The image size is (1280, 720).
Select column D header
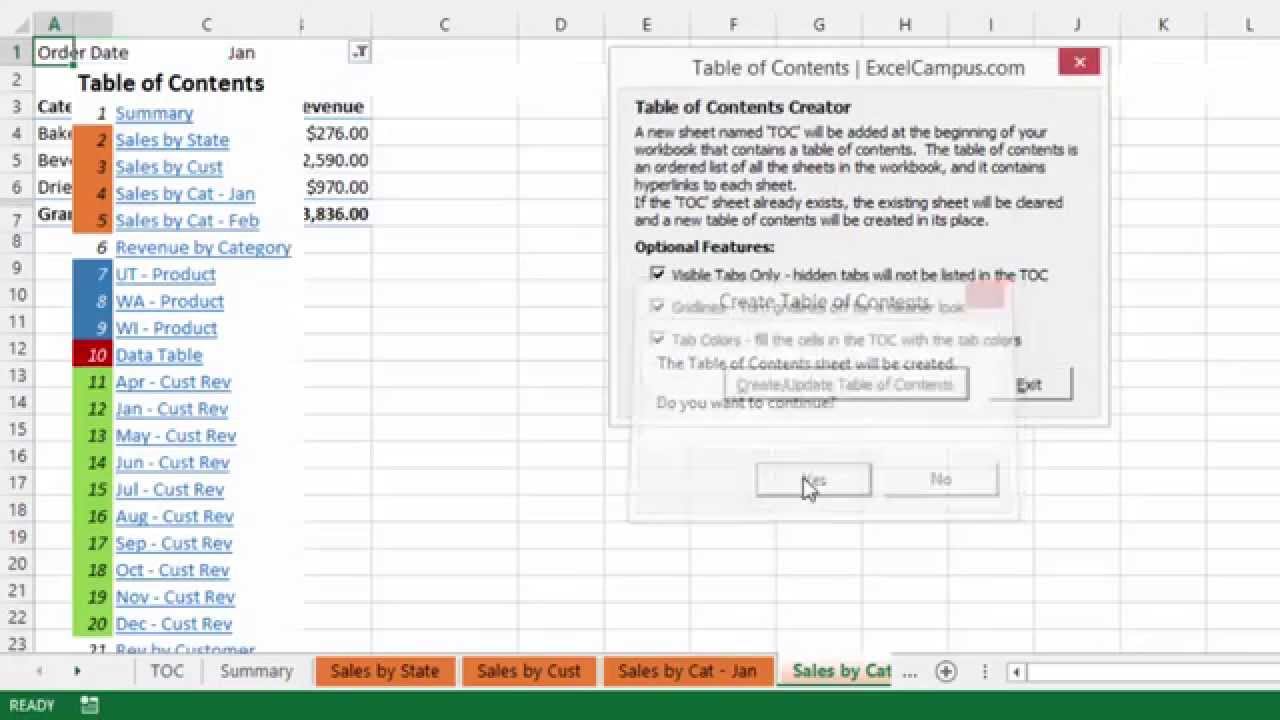pyautogui.click(x=560, y=24)
